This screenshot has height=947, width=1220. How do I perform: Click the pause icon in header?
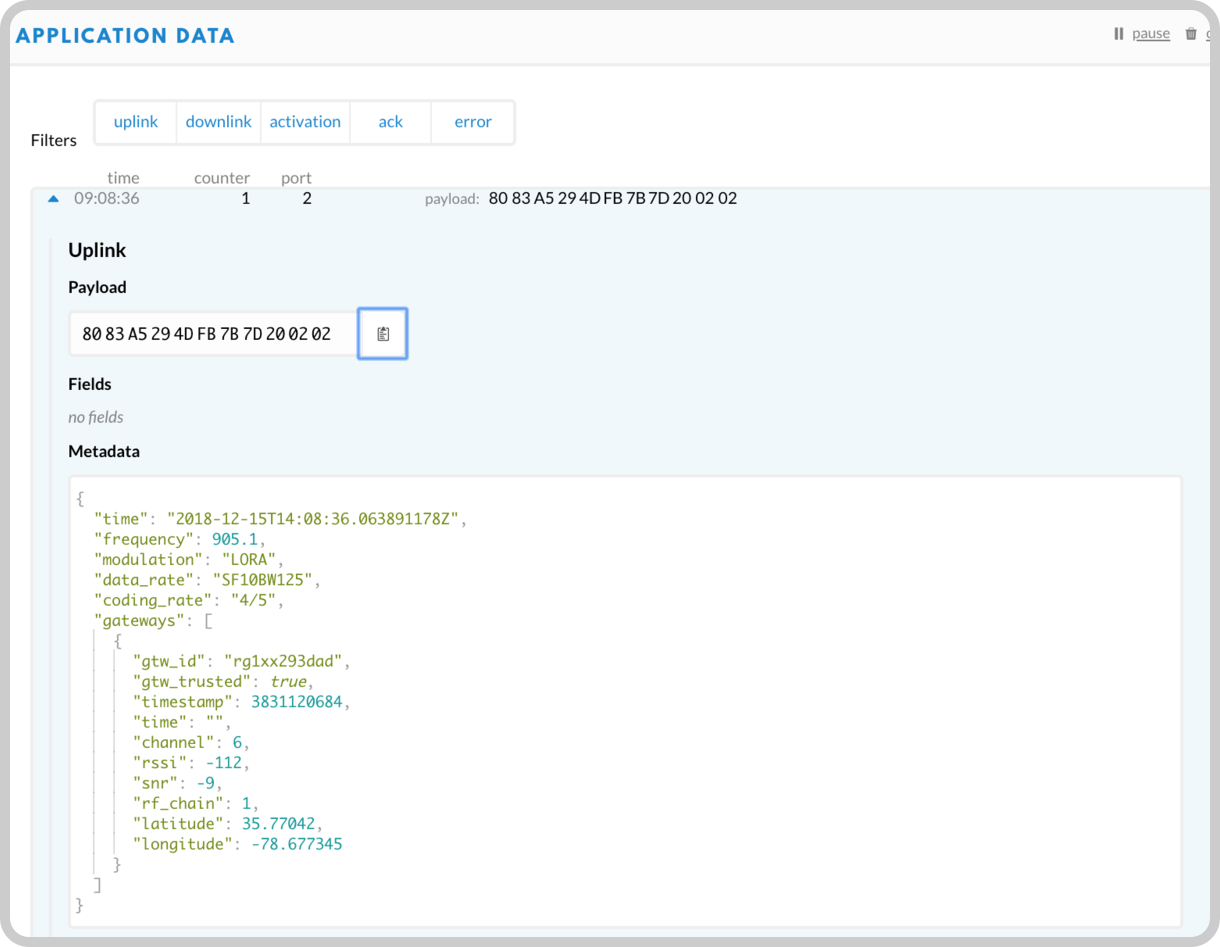point(1119,34)
